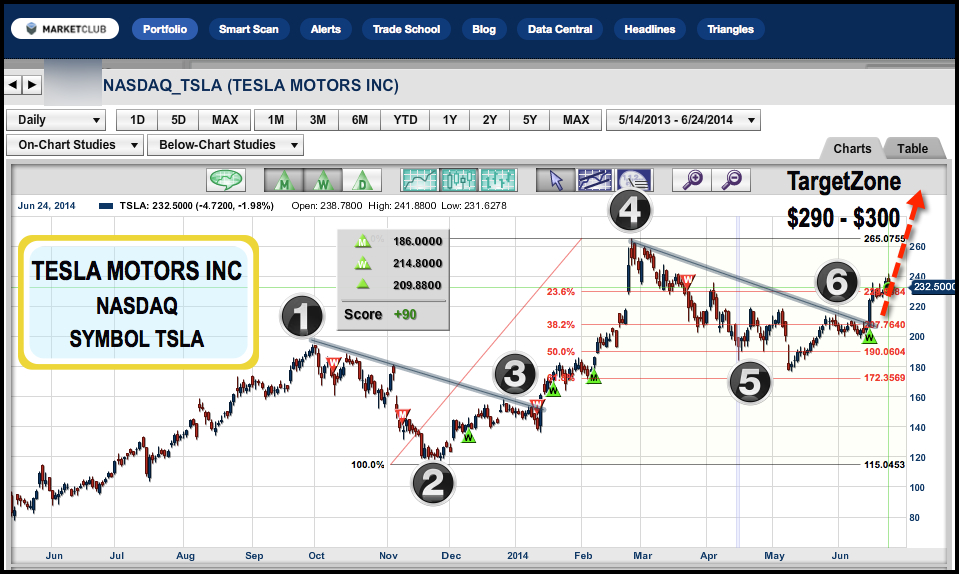Click the 38.2% retracement label
Screen dimensions: 959x574
tap(561, 325)
